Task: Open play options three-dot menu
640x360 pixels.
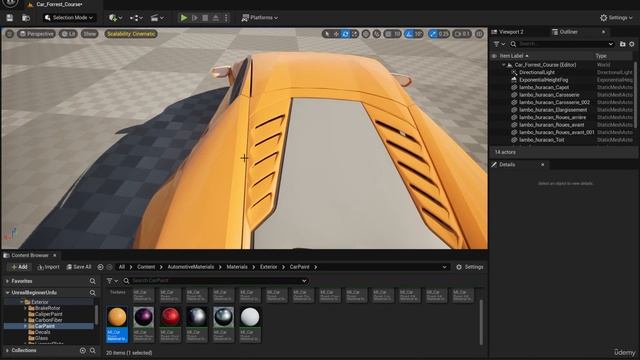Action: tap(226, 18)
